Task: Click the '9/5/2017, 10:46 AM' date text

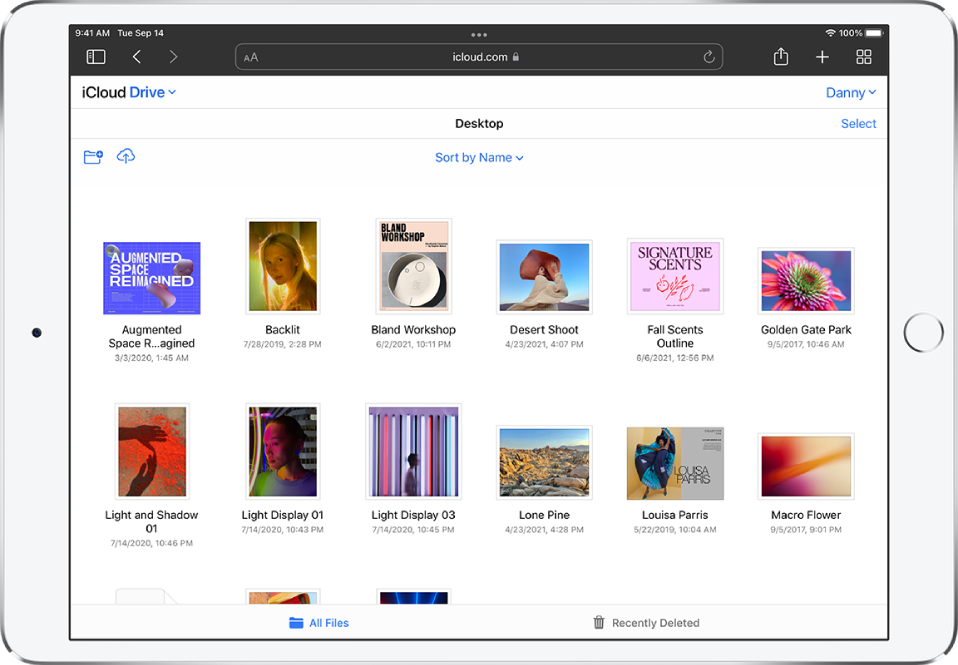Action: coord(806,344)
